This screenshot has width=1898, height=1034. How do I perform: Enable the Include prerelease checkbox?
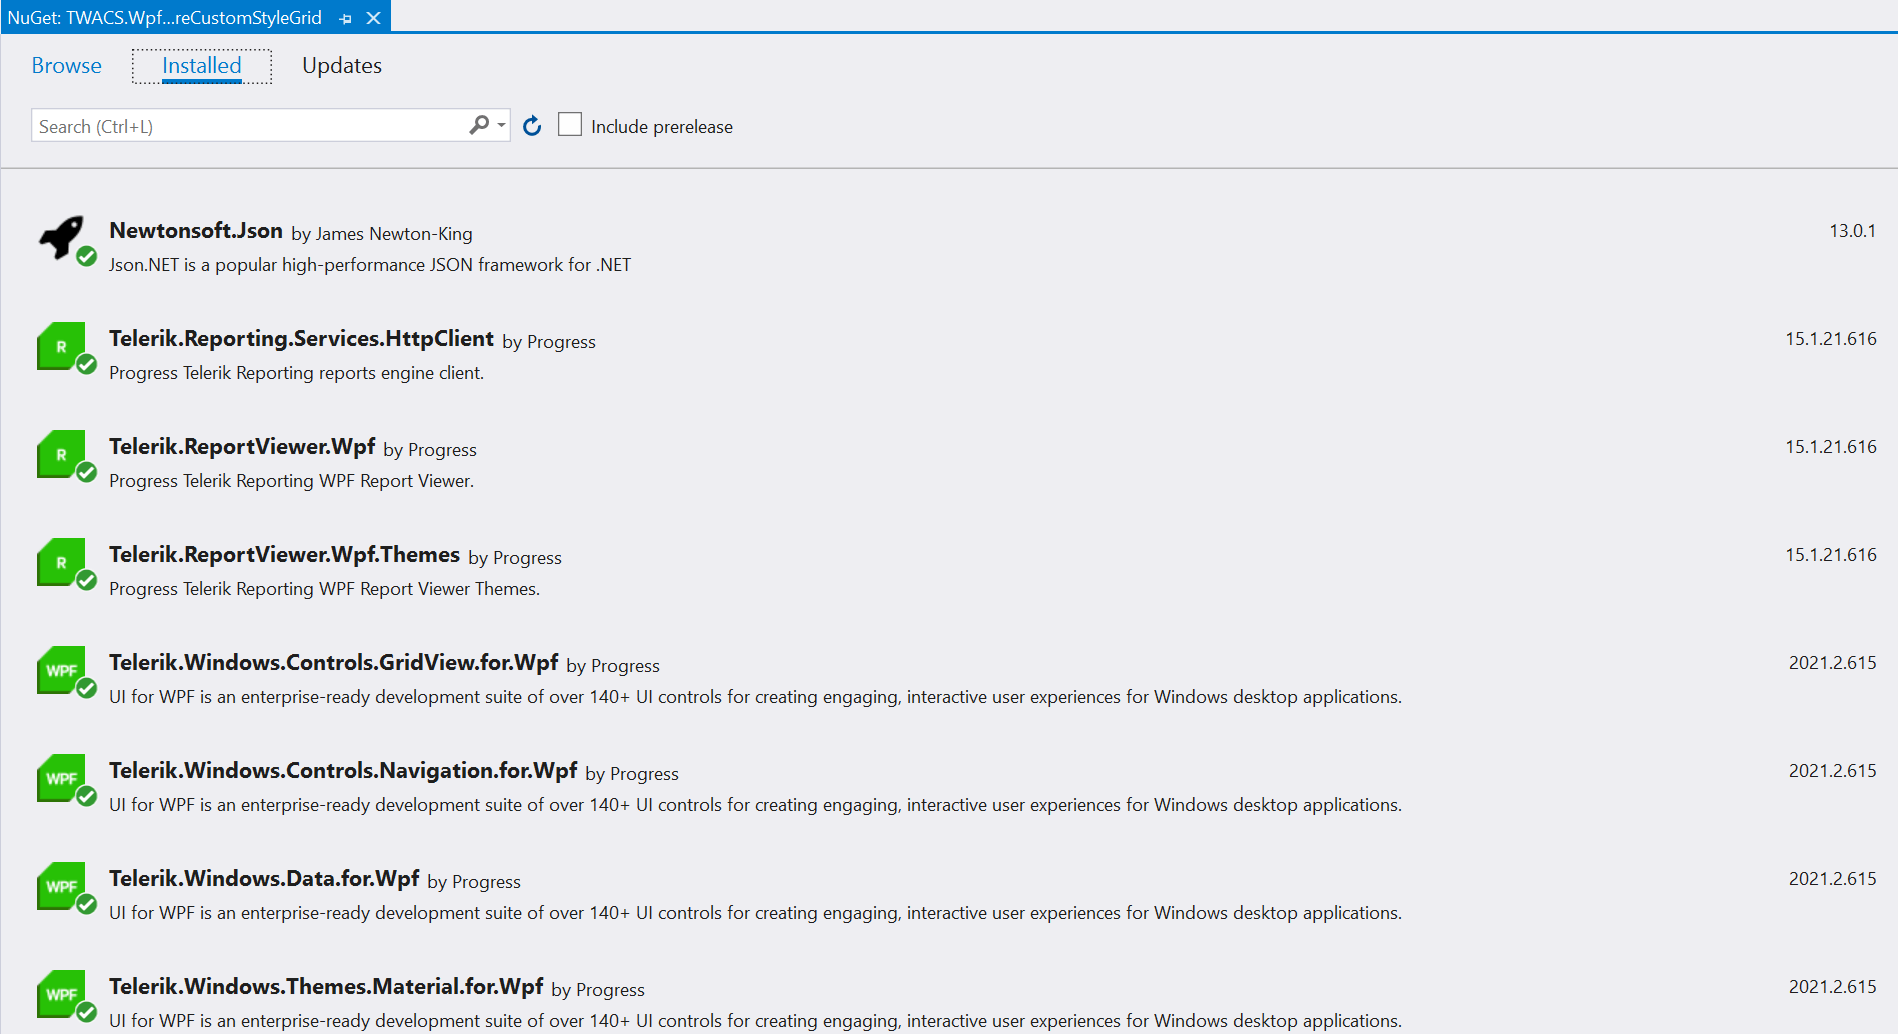569,123
